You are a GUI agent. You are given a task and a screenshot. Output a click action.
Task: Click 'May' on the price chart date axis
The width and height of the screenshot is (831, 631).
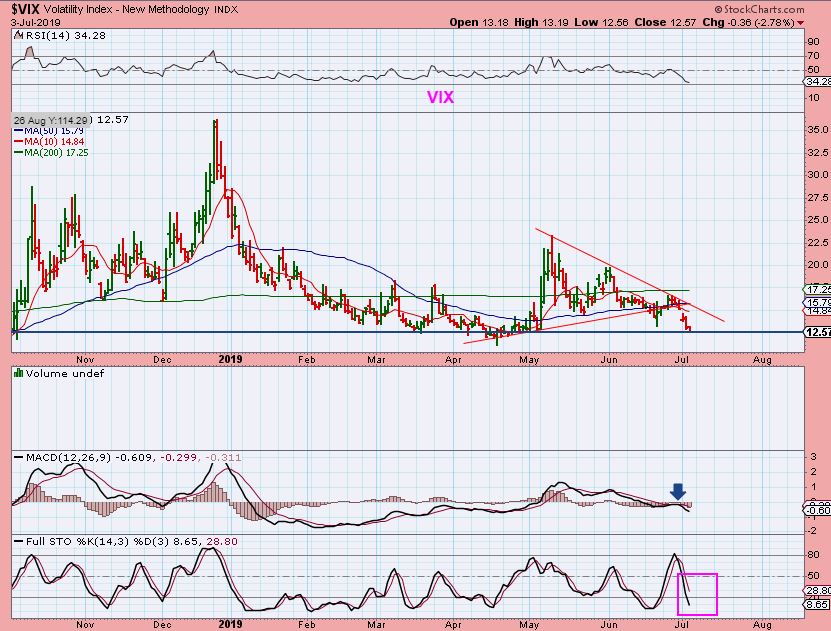(529, 360)
